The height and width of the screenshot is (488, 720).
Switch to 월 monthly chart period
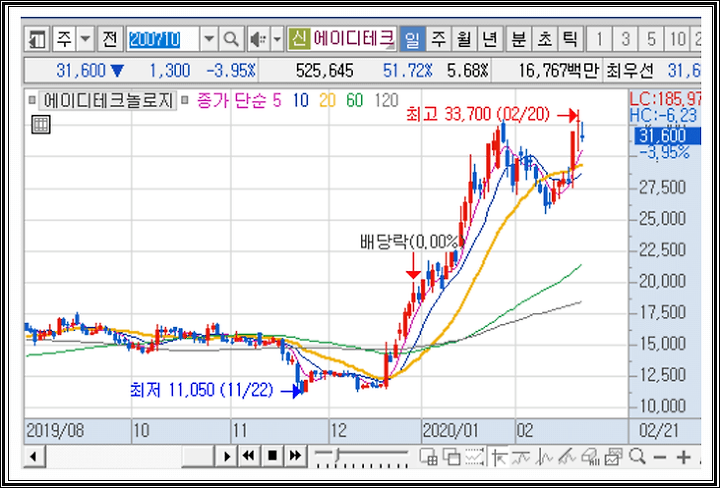point(464,40)
